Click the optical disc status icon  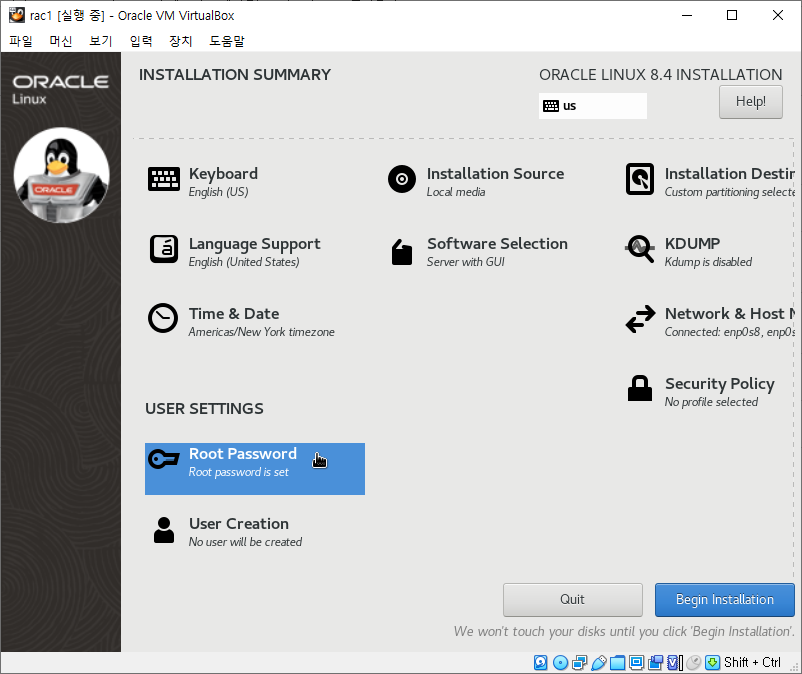tap(561, 663)
